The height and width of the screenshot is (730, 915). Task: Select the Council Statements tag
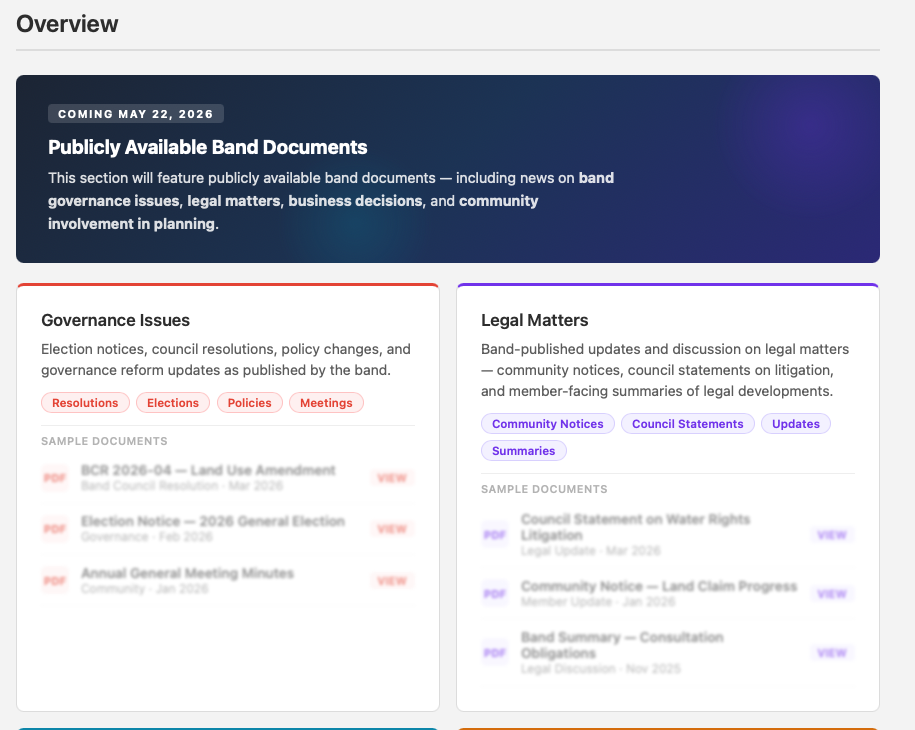(687, 423)
